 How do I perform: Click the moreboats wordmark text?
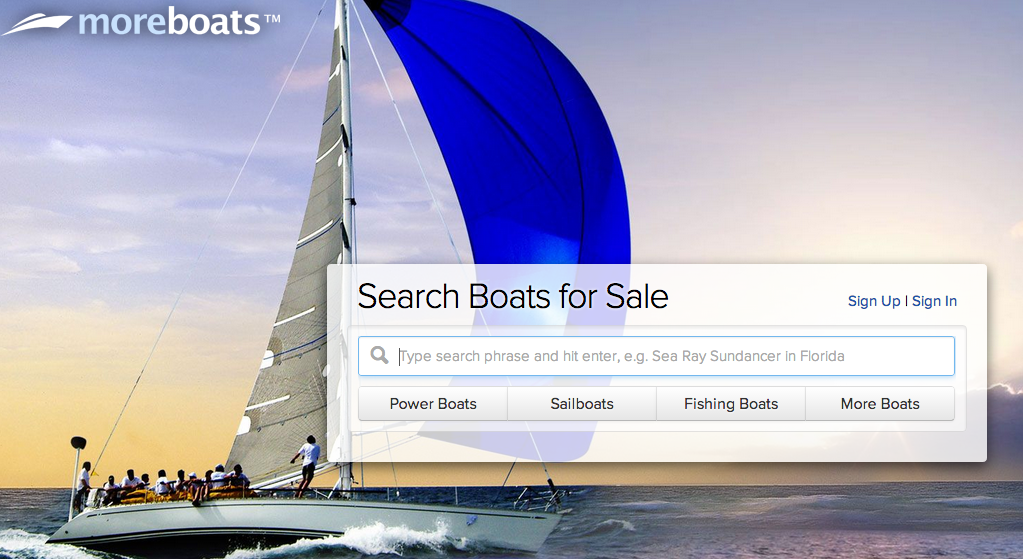[x=169, y=21]
